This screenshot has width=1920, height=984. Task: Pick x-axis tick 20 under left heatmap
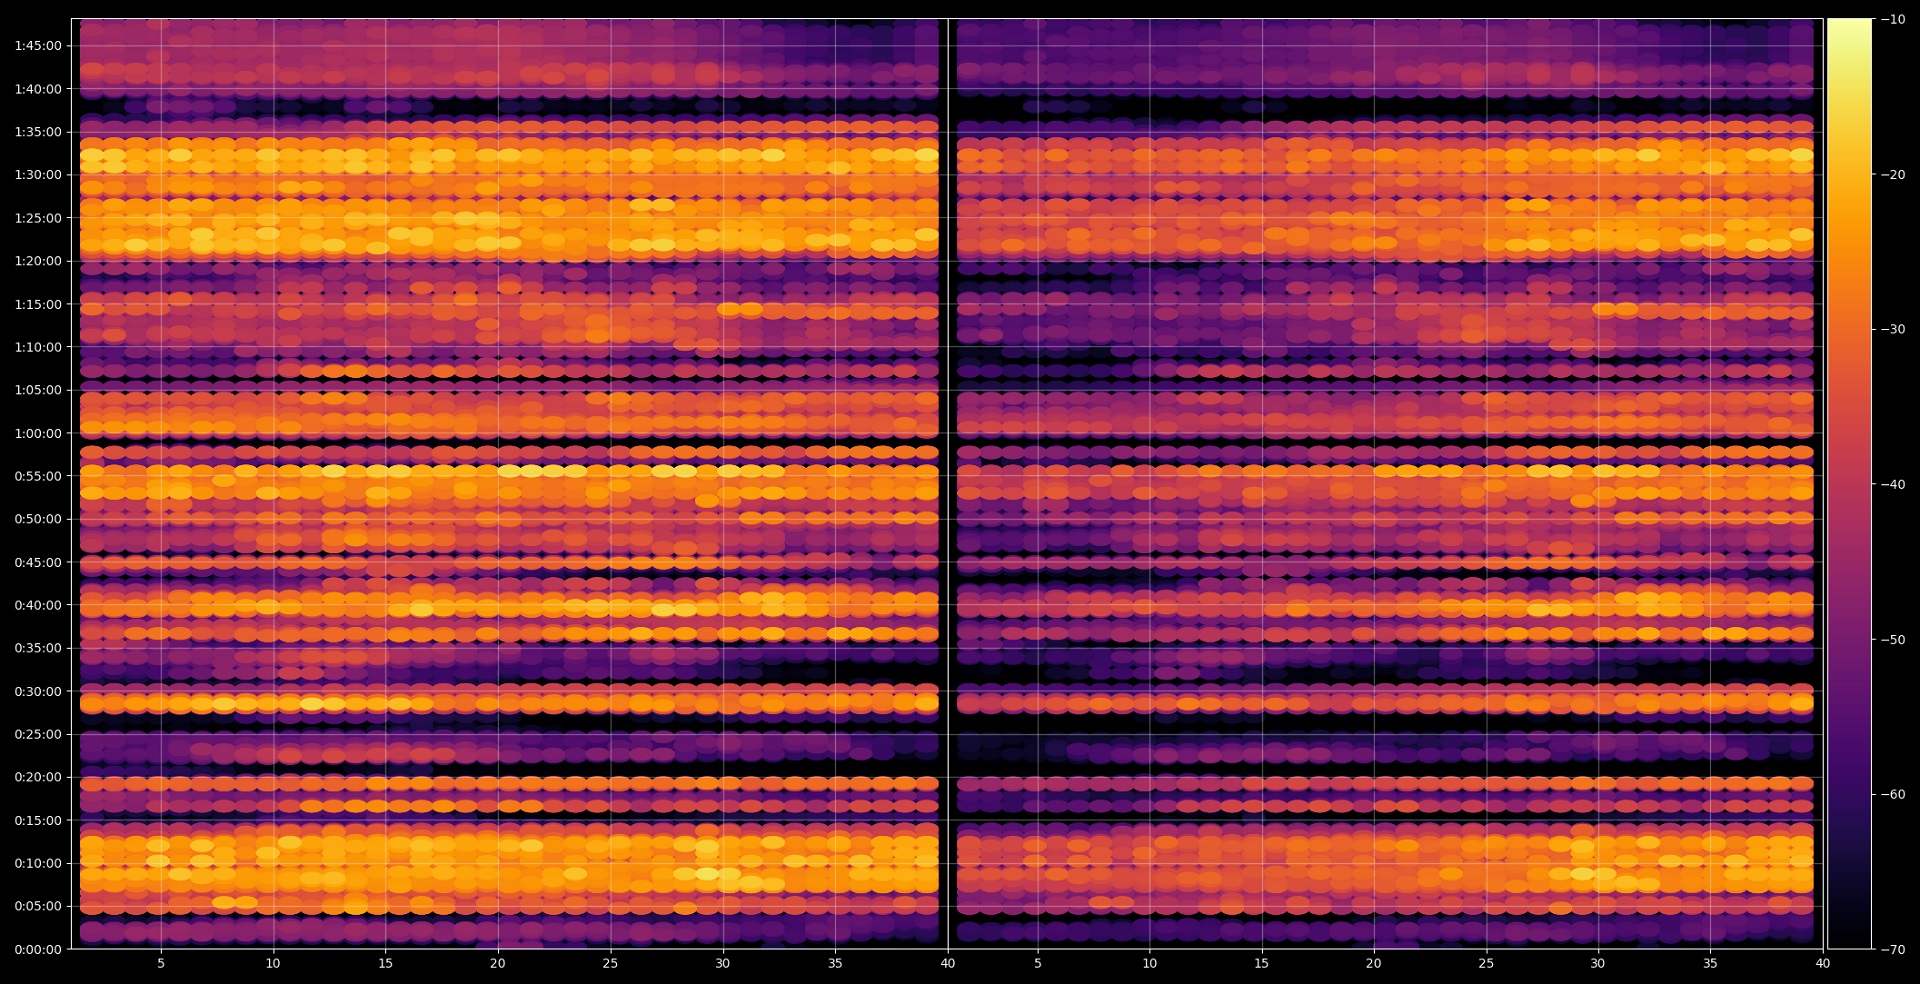point(498,964)
